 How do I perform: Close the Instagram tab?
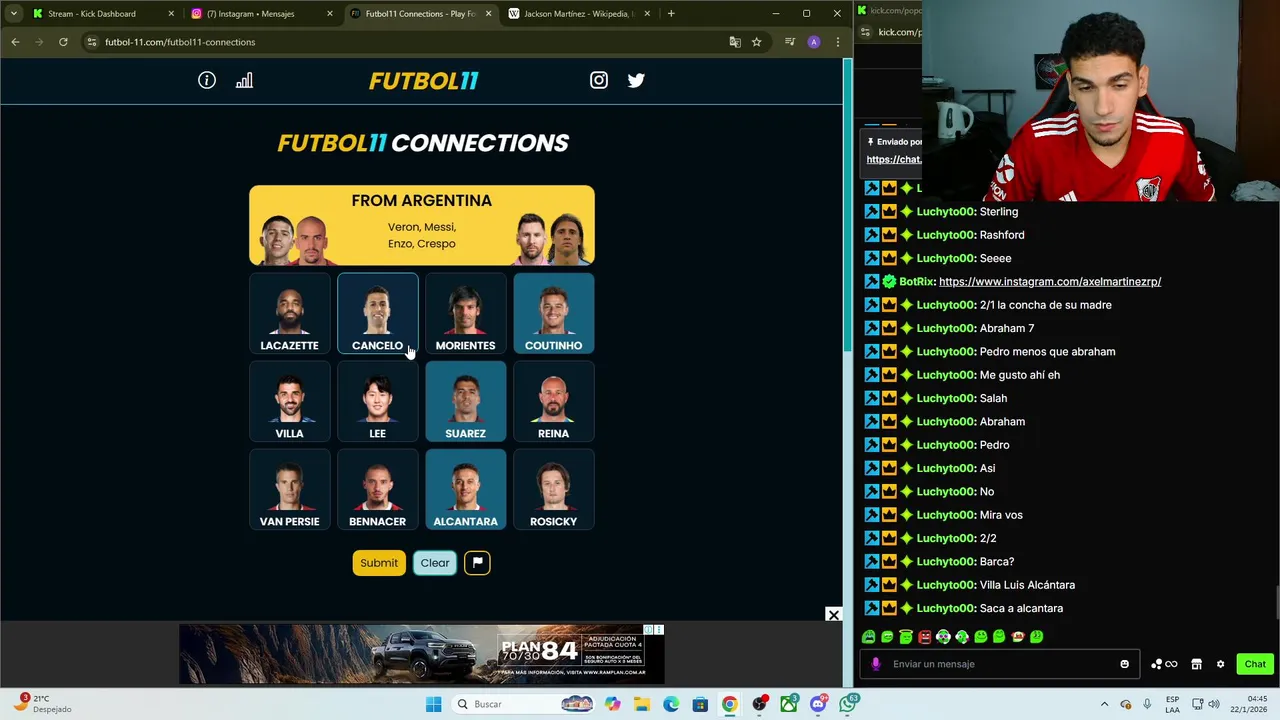(329, 14)
